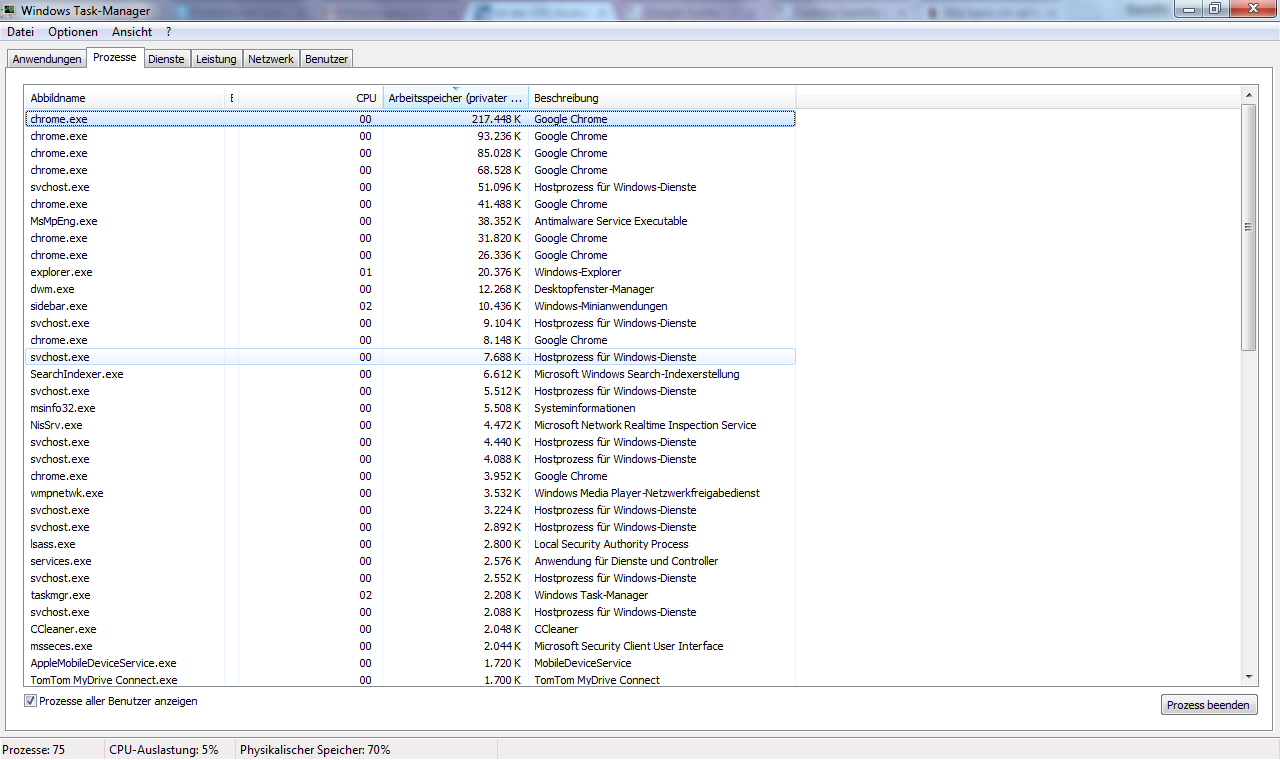Select the TomTom MyDrive Connect.exe row
Viewport: 1280px width, 760px height.
click(x=410, y=680)
